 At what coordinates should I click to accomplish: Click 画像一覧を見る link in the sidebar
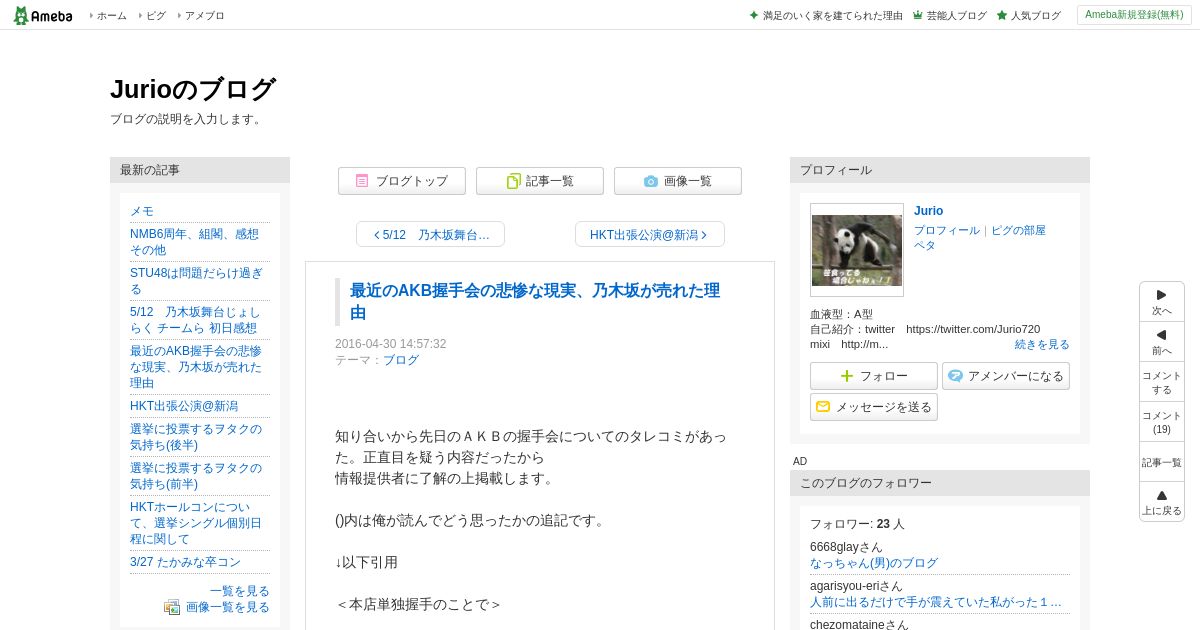click(228, 607)
